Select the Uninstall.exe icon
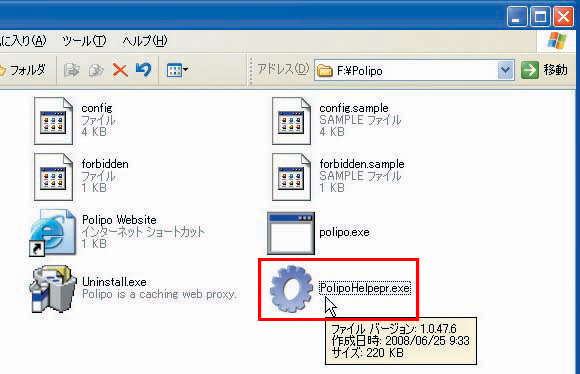580x374 pixels. coord(53,289)
